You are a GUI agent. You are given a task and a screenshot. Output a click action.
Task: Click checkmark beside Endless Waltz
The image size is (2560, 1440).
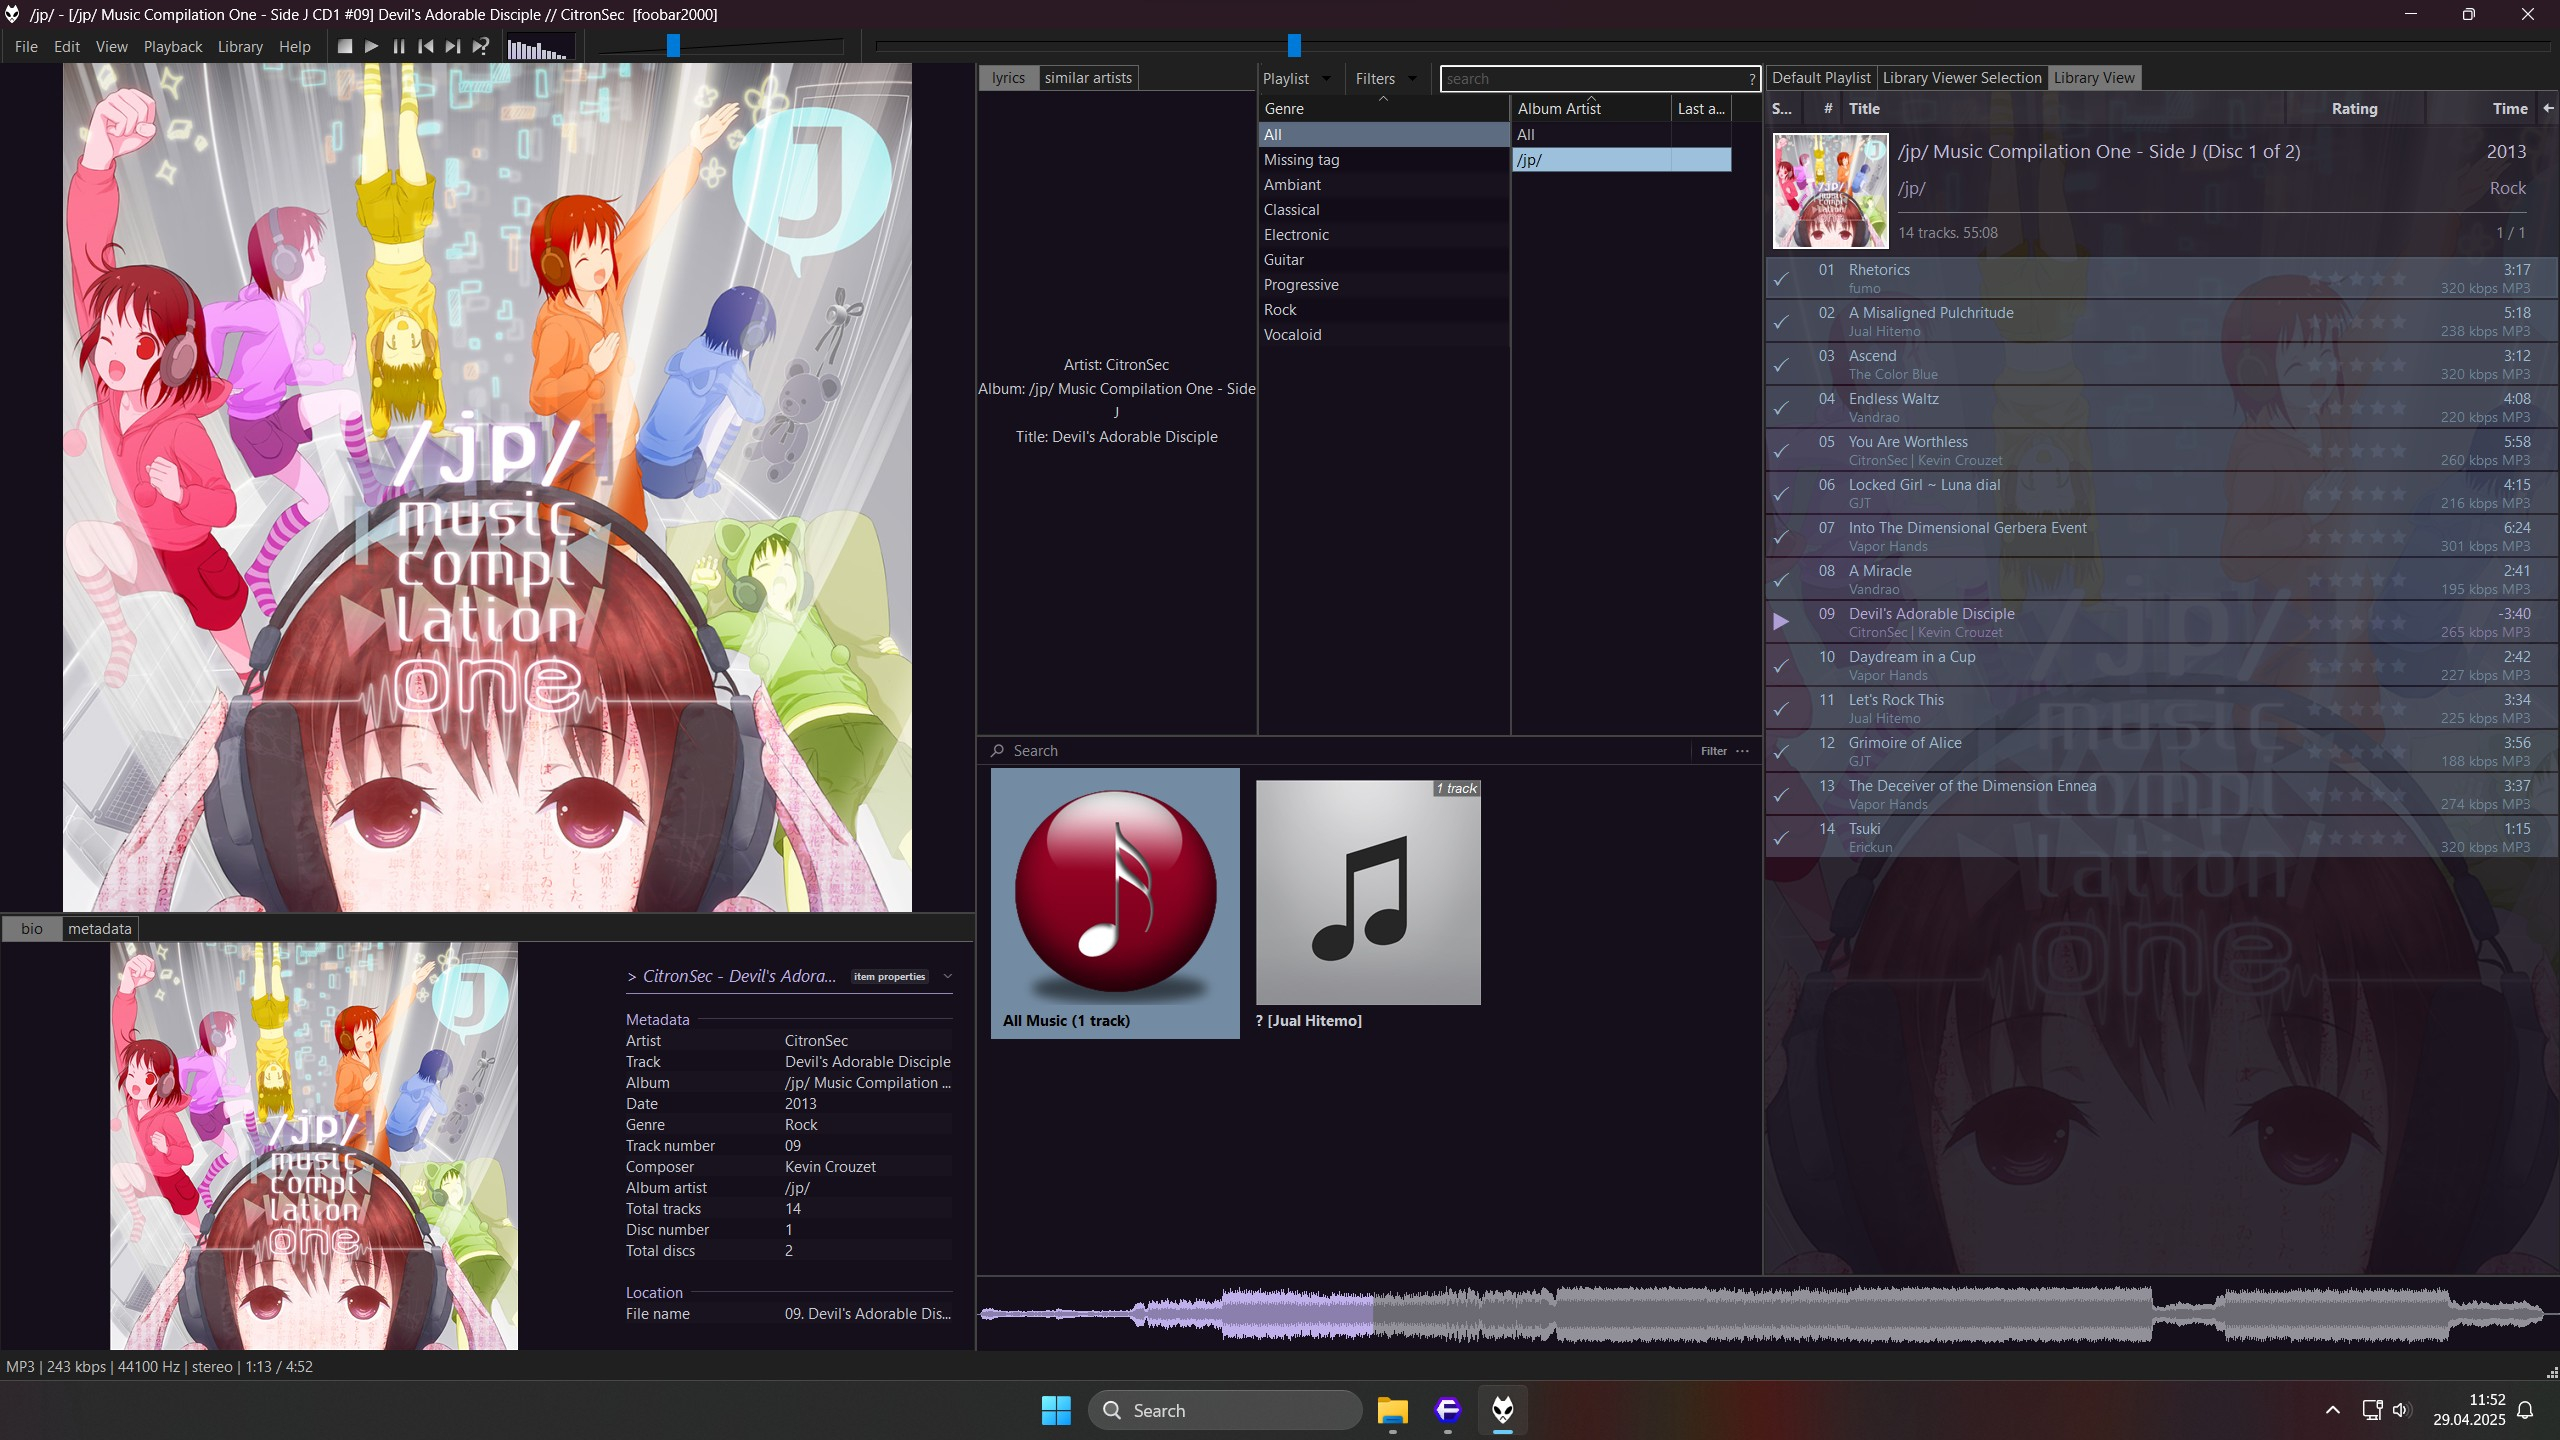point(1781,408)
